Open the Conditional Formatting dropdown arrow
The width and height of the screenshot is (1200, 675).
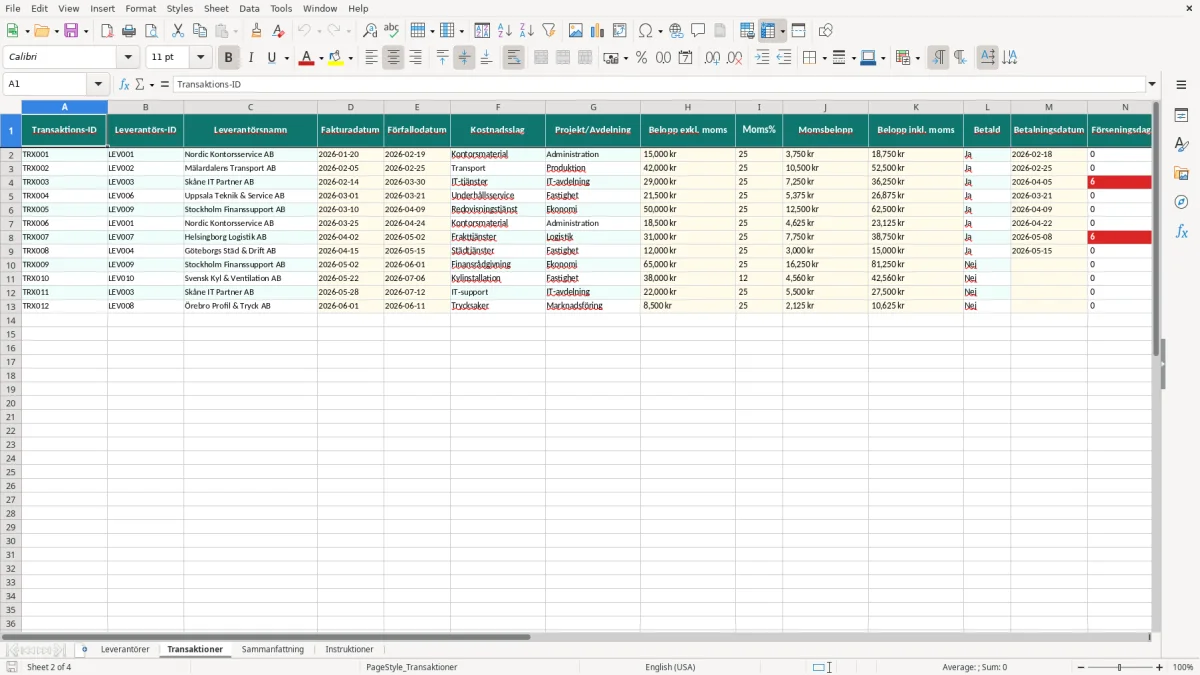tap(917, 58)
